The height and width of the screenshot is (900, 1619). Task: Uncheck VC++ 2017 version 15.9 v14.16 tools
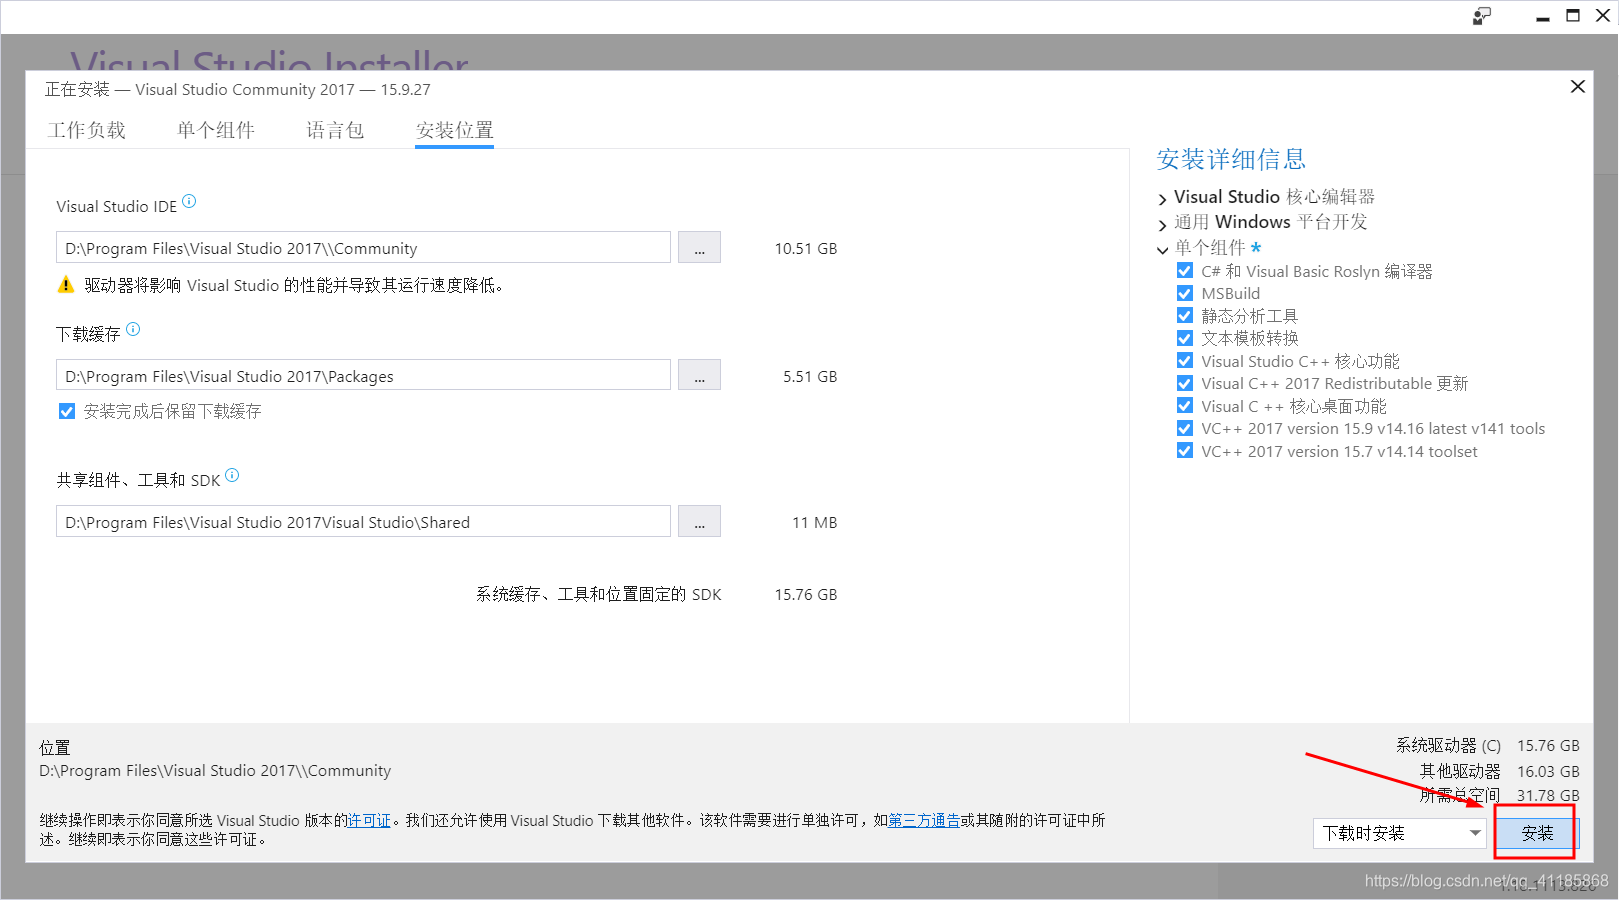1185,428
